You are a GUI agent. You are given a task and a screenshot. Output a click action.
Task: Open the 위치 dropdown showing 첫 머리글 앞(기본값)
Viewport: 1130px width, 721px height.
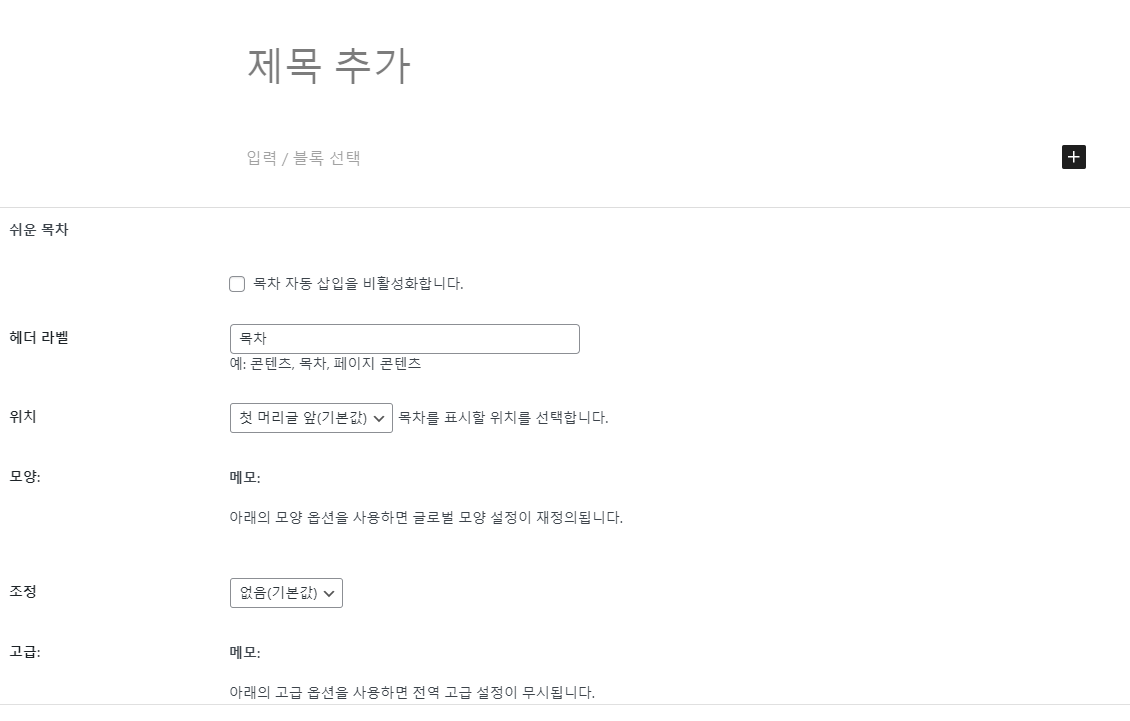[311, 418]
